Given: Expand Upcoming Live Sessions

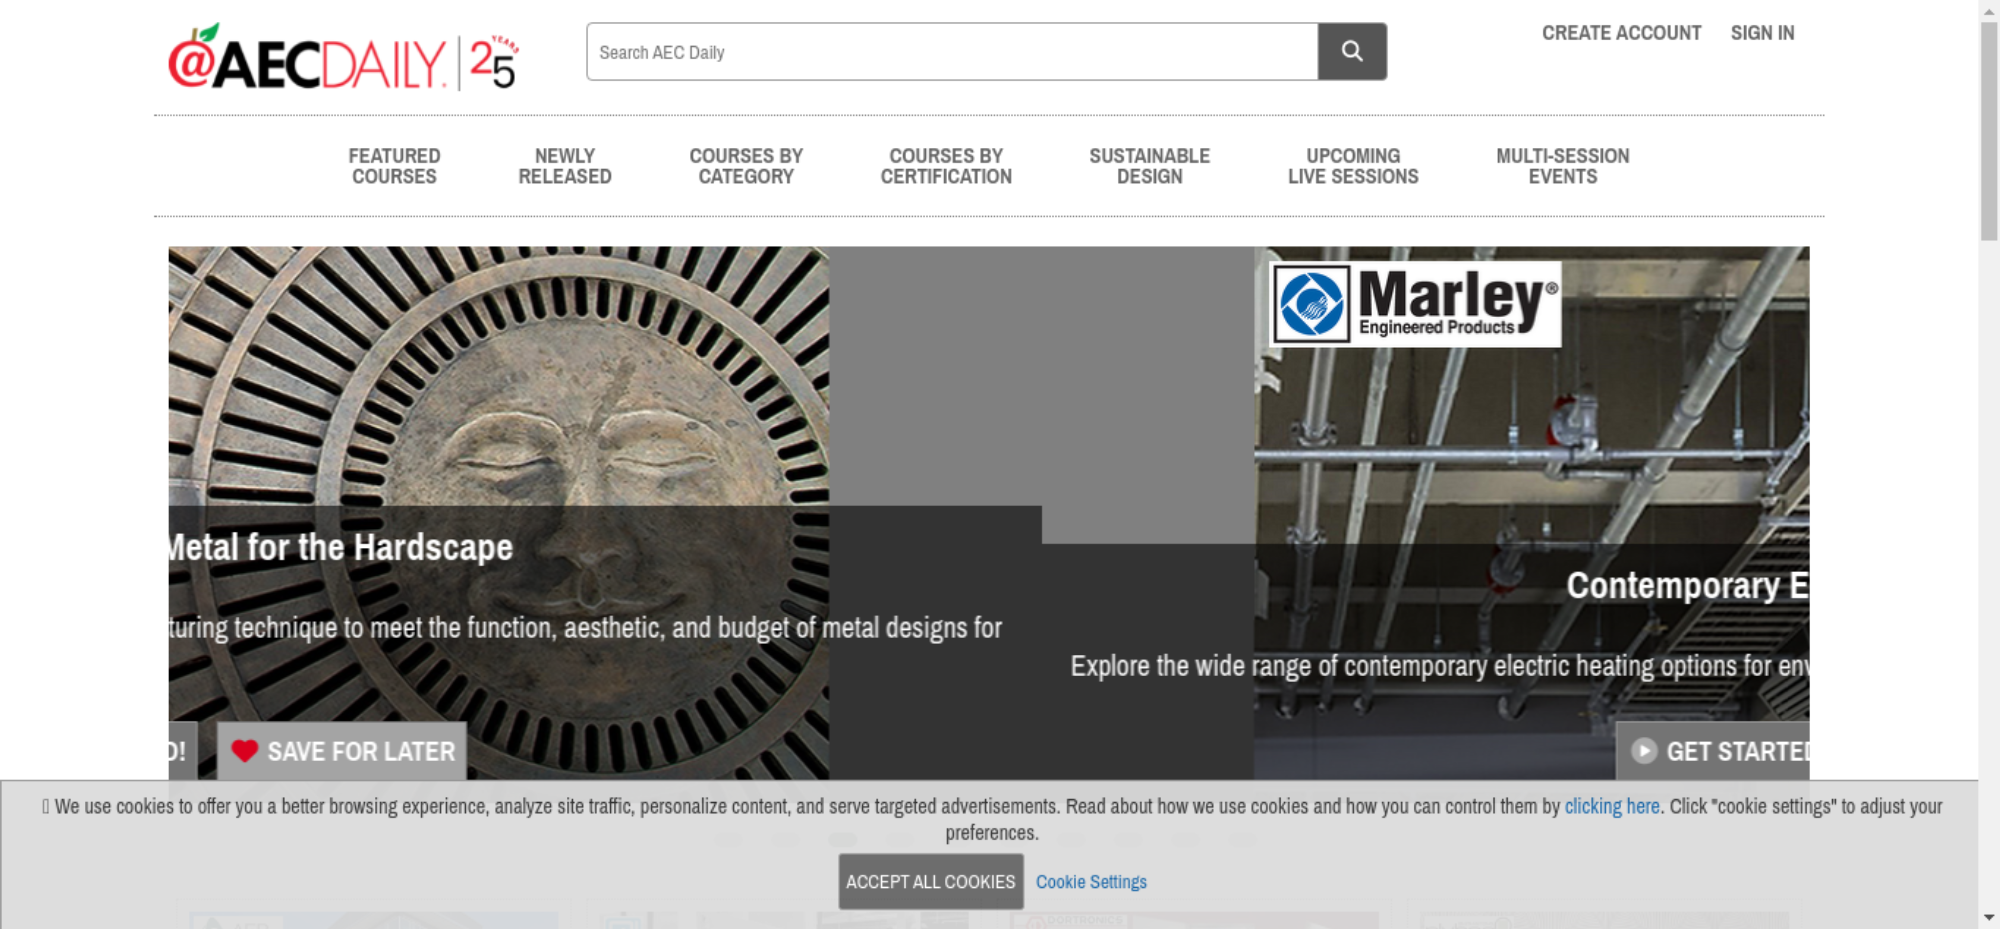Looking at the screenshot, I should point(1352,166).
